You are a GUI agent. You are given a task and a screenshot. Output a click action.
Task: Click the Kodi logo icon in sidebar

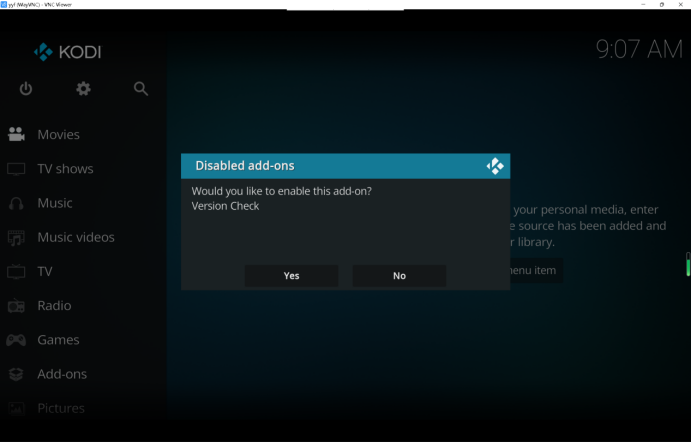coord(43,52)
